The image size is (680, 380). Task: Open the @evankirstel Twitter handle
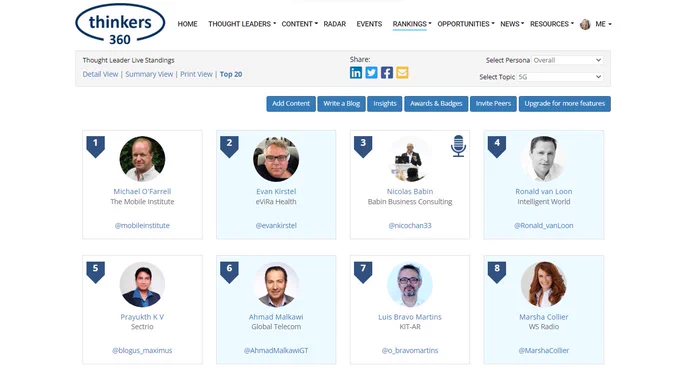pyautogui.click(x=276, y=226)
